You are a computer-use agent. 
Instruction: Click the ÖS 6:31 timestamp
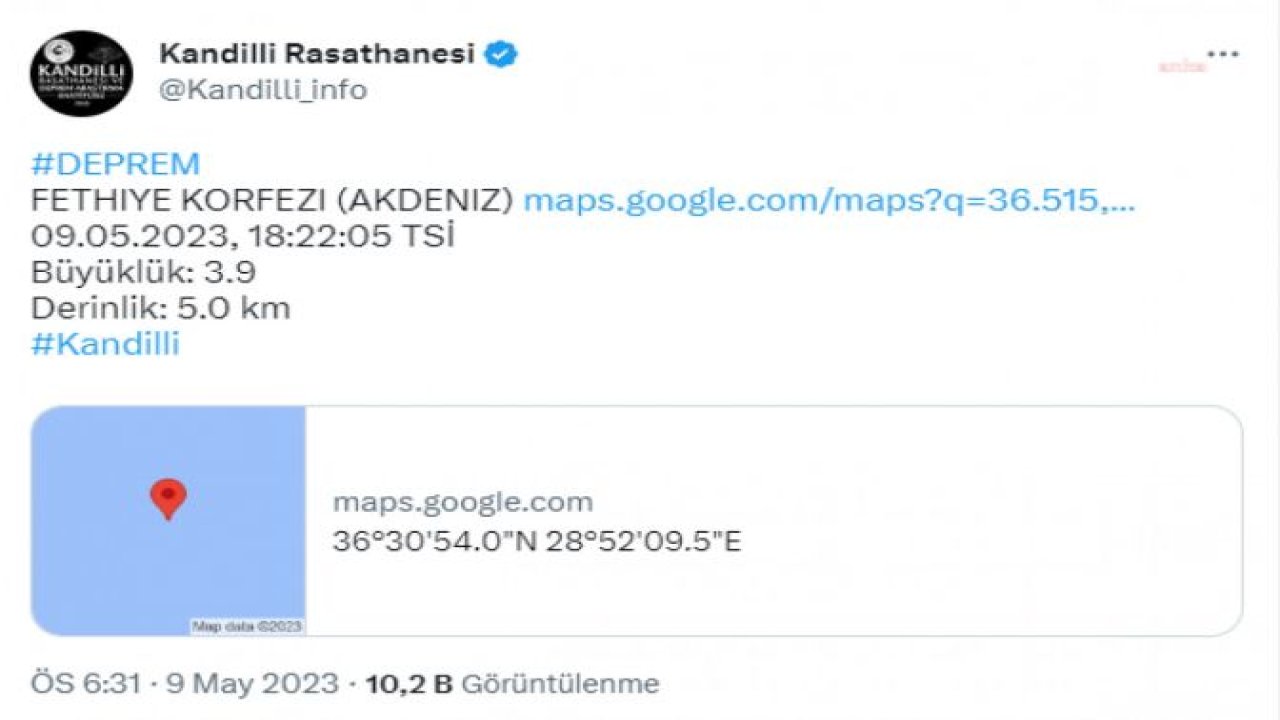coord(84,684)
